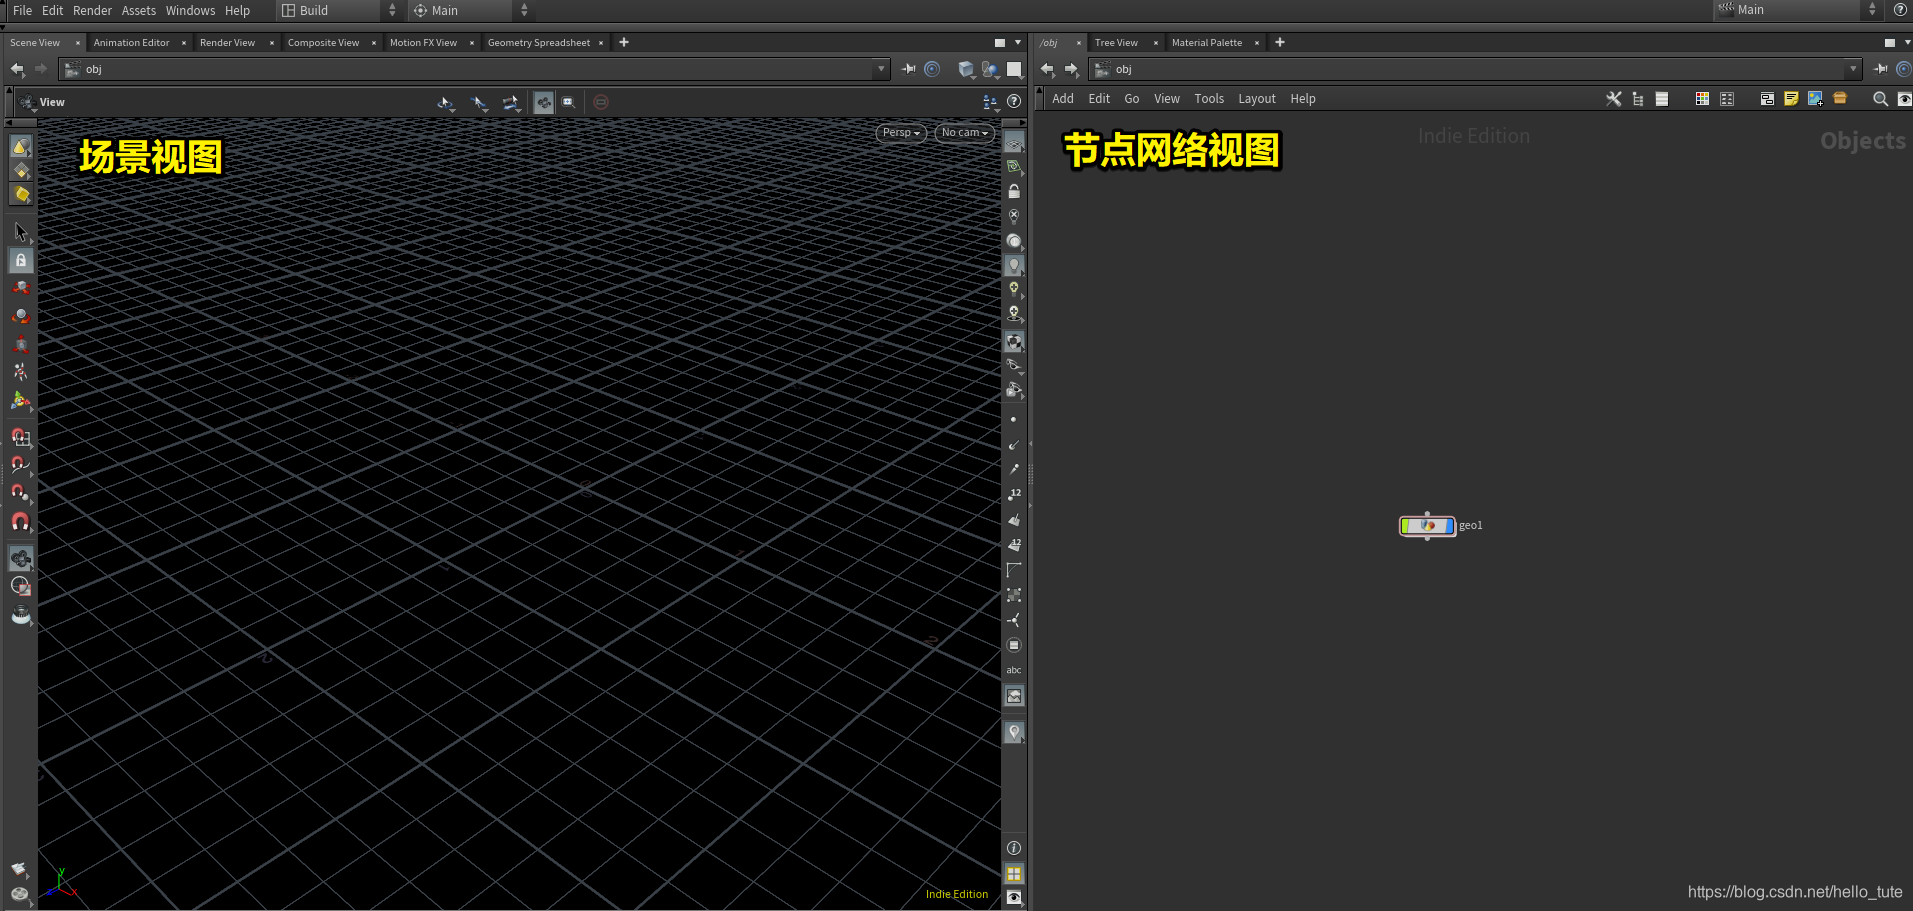Viewport: 1913px width, 911px height.
Task: Open the Render Region tool
Action: pyautogui.click(x=20, y=586)
